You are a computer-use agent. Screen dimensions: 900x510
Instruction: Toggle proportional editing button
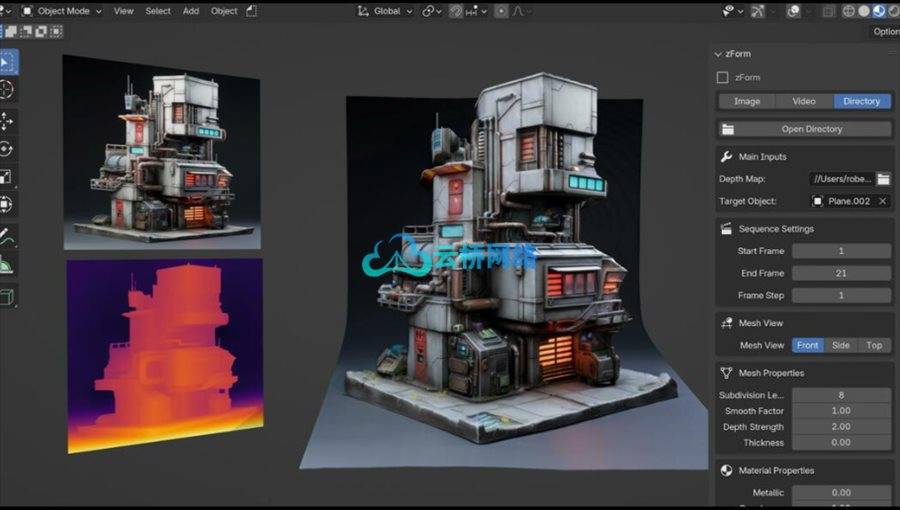pyautogui.click(x=501, y=11)
